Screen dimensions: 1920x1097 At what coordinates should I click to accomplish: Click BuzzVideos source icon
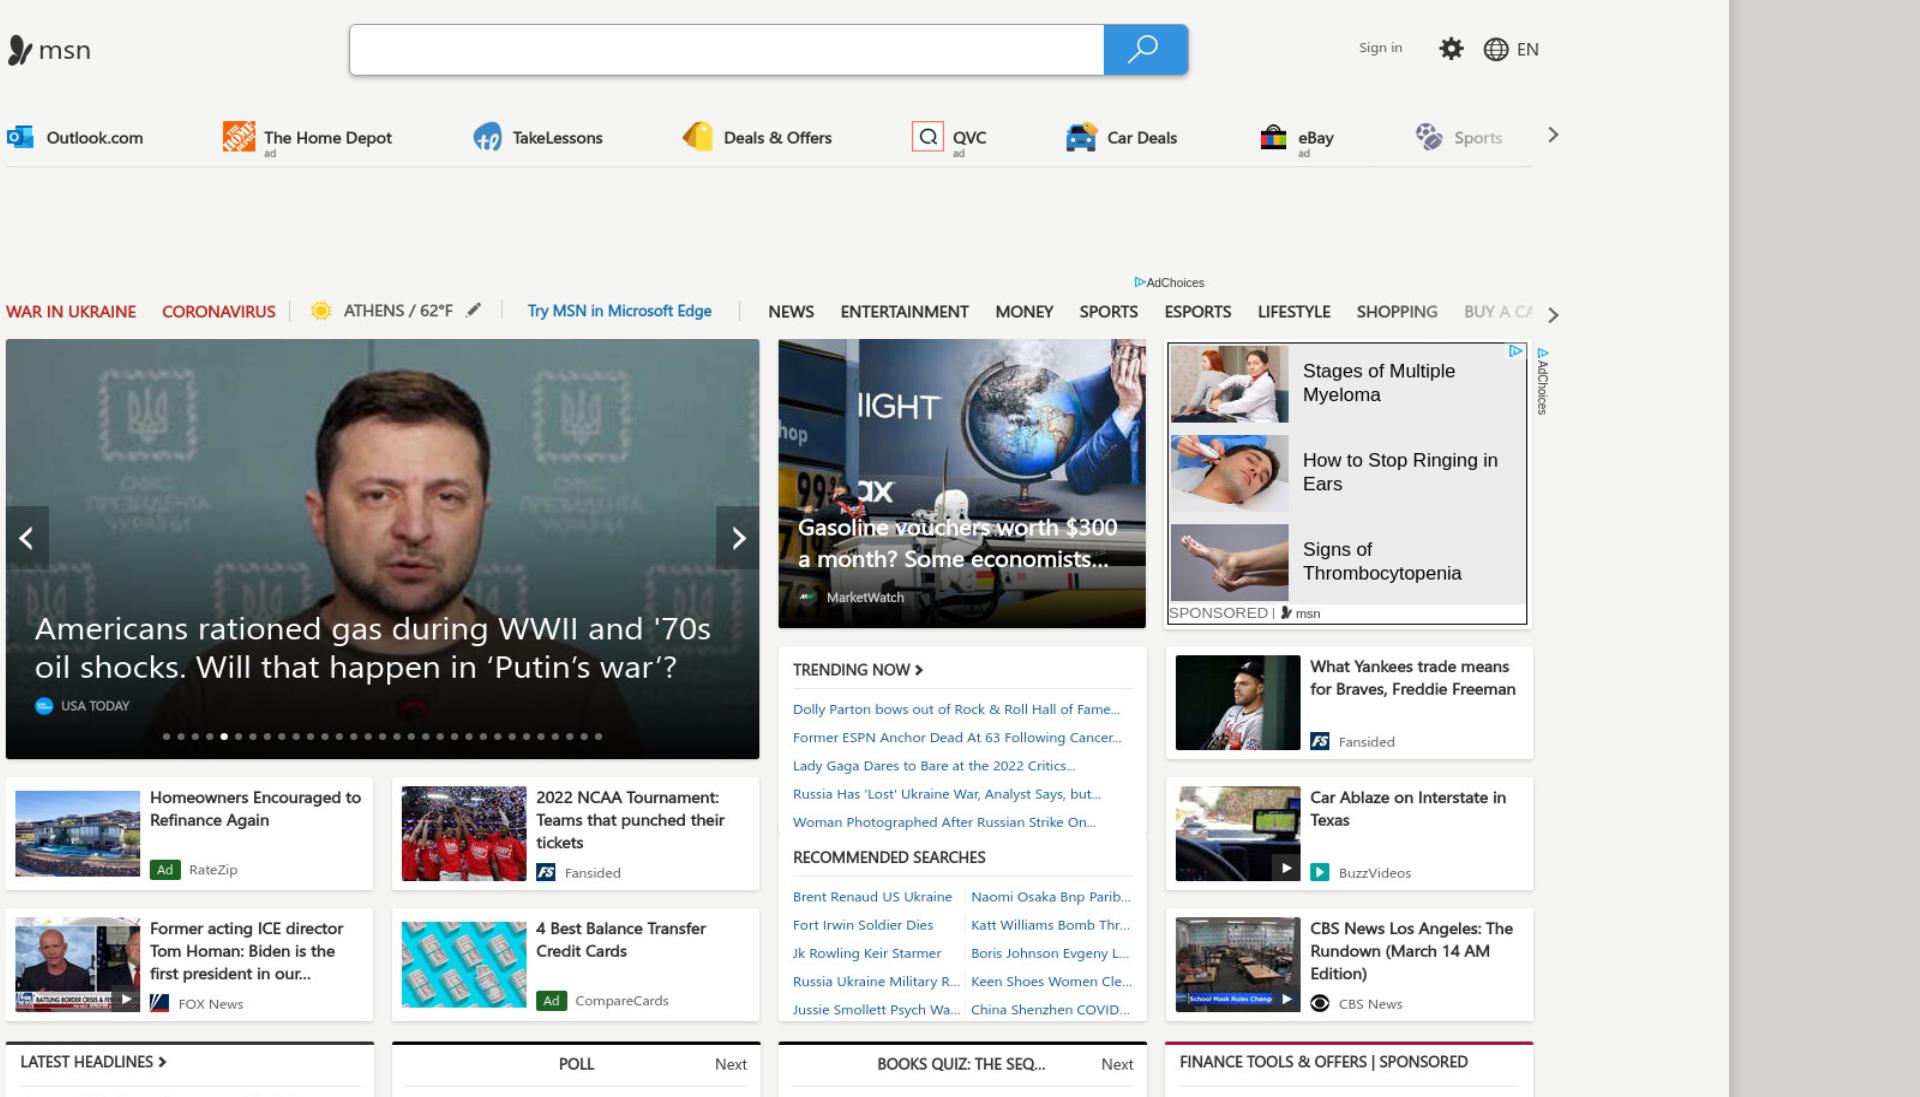1320,872
